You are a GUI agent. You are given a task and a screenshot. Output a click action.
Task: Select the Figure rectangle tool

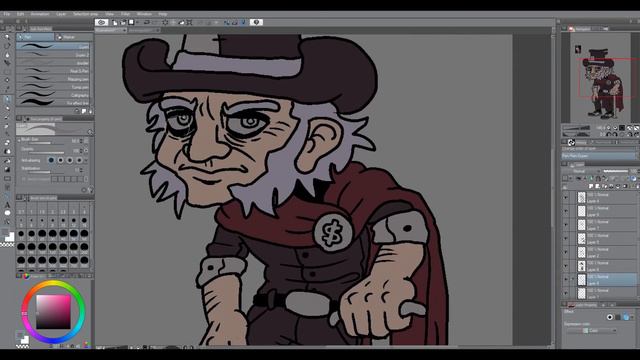tap(7, 178)
